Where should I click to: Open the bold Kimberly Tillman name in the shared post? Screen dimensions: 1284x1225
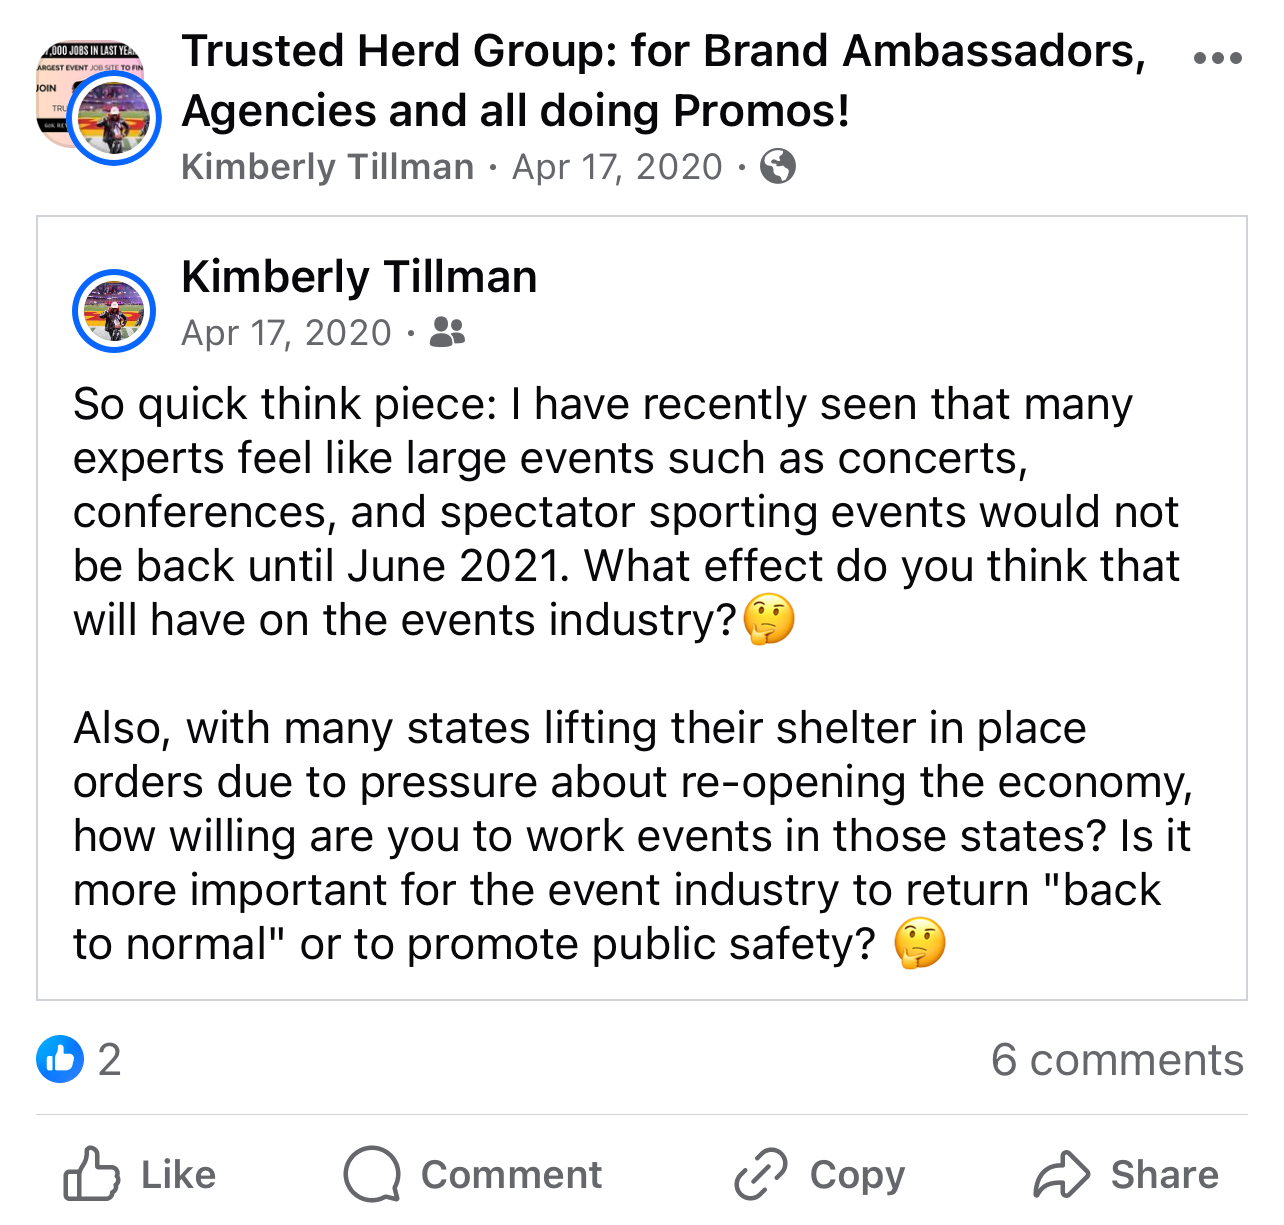pos(359,277)
